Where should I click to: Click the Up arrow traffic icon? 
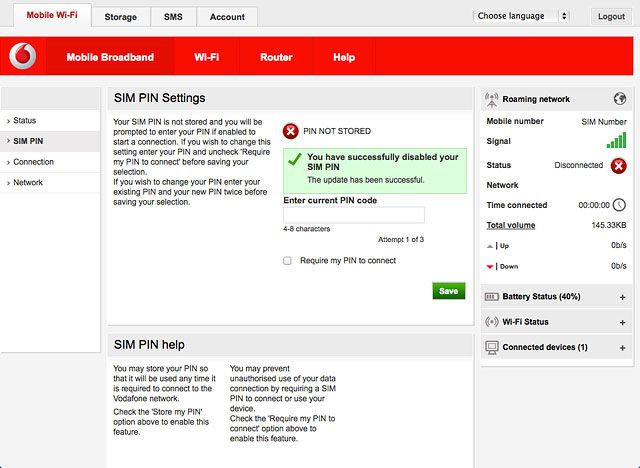click(x=490, y=246)
